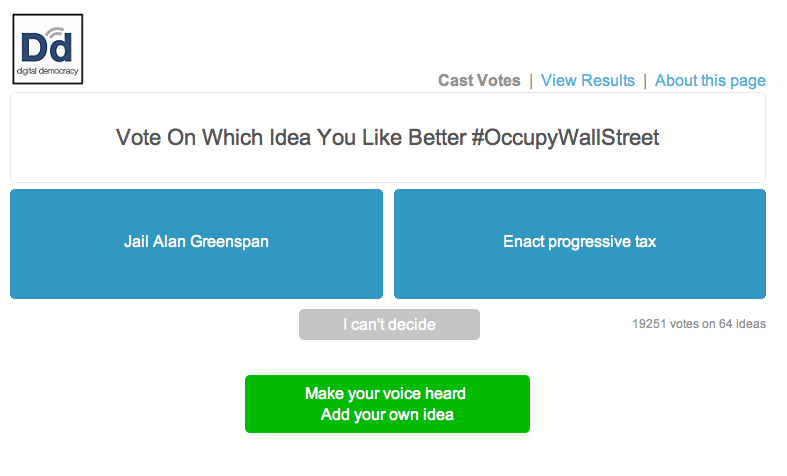Click the separator bar after Cast Votes
The height and width of the screenshot is (476, 787).
pos(531,81)
